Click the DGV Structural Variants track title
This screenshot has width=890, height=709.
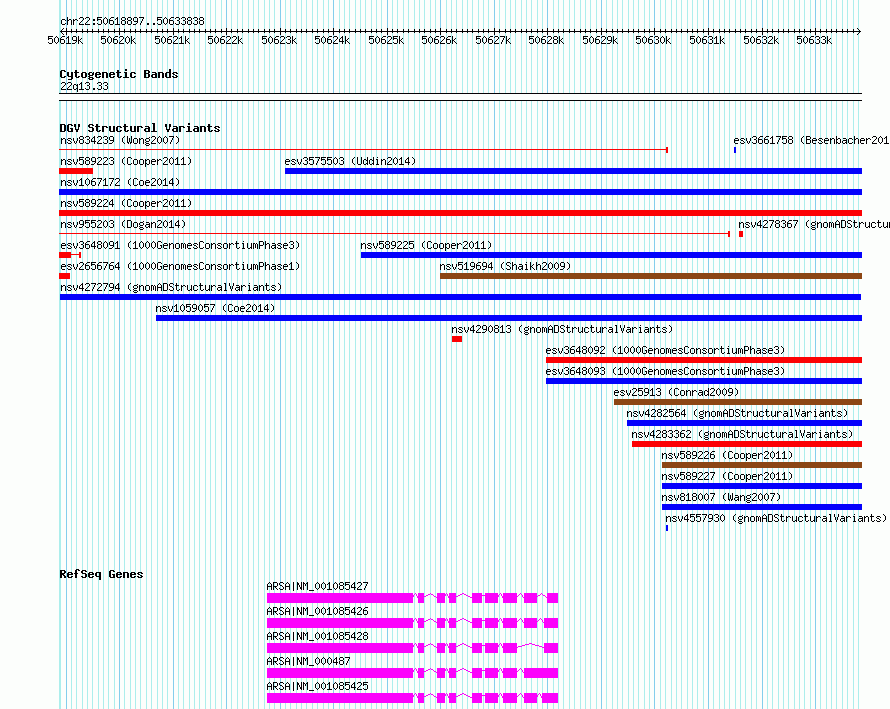140,128
